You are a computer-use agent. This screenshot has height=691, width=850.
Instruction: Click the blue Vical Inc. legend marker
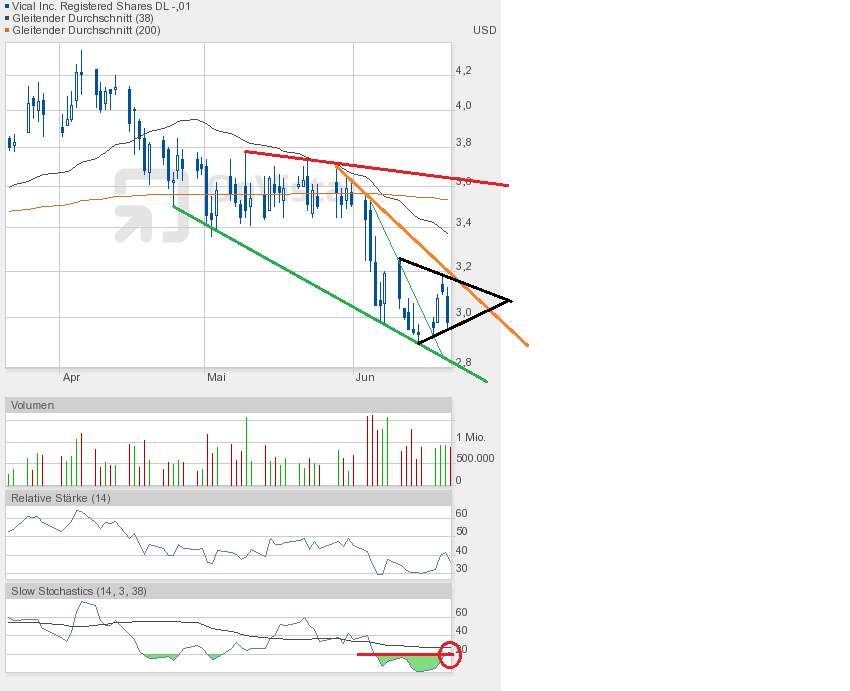(x=7, y=6)
